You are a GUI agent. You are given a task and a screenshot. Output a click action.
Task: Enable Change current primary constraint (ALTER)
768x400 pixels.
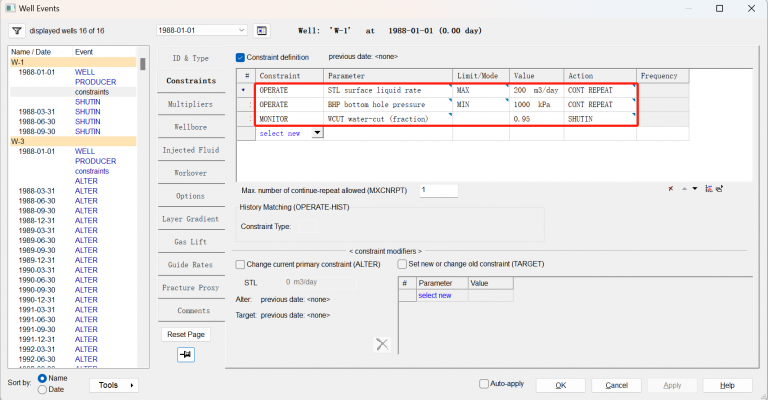click(x=240, y=264)
